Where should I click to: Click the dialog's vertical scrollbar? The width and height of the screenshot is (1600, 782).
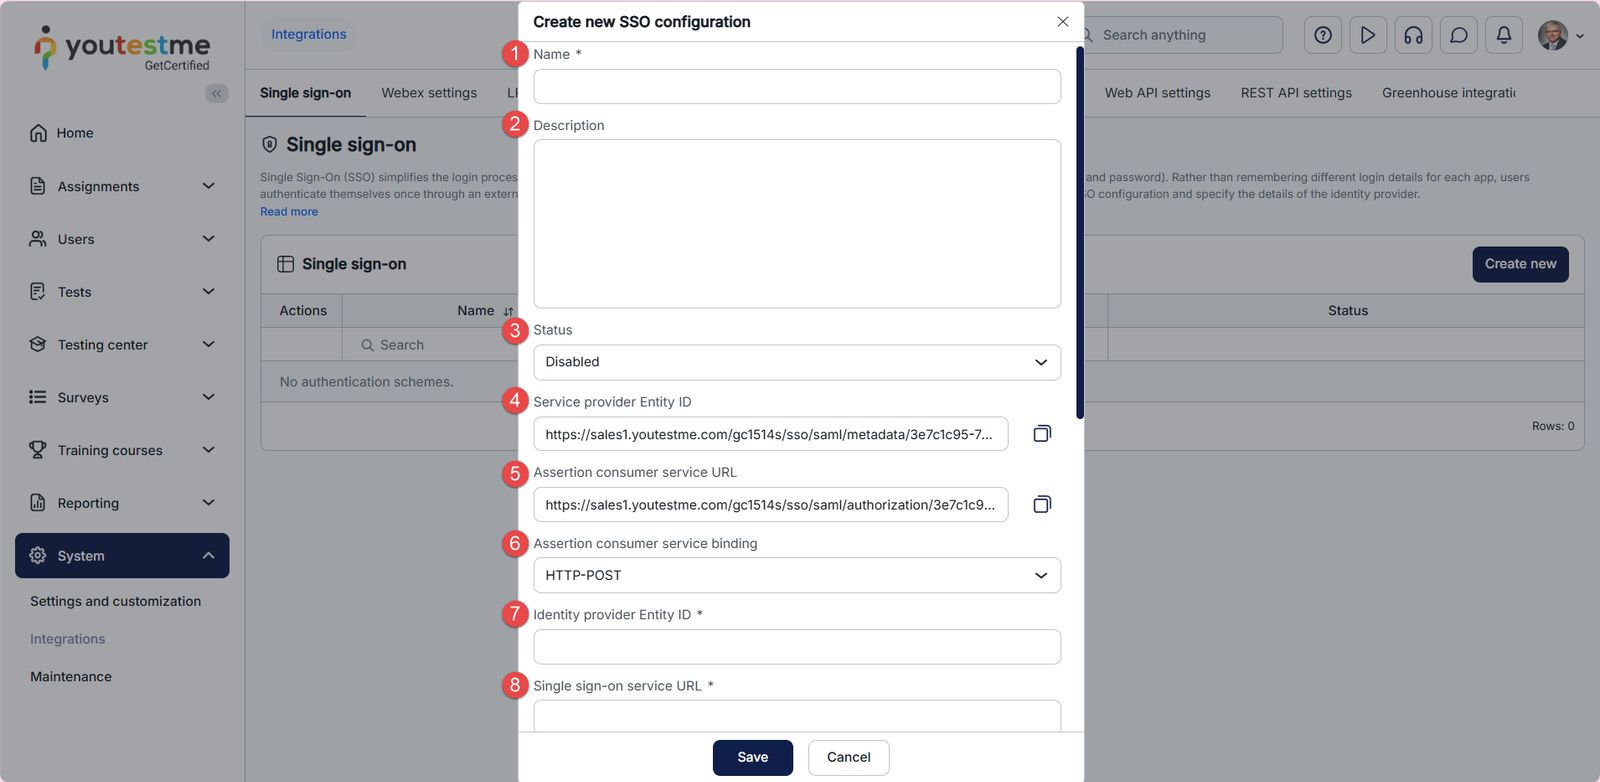[1080, 232]
